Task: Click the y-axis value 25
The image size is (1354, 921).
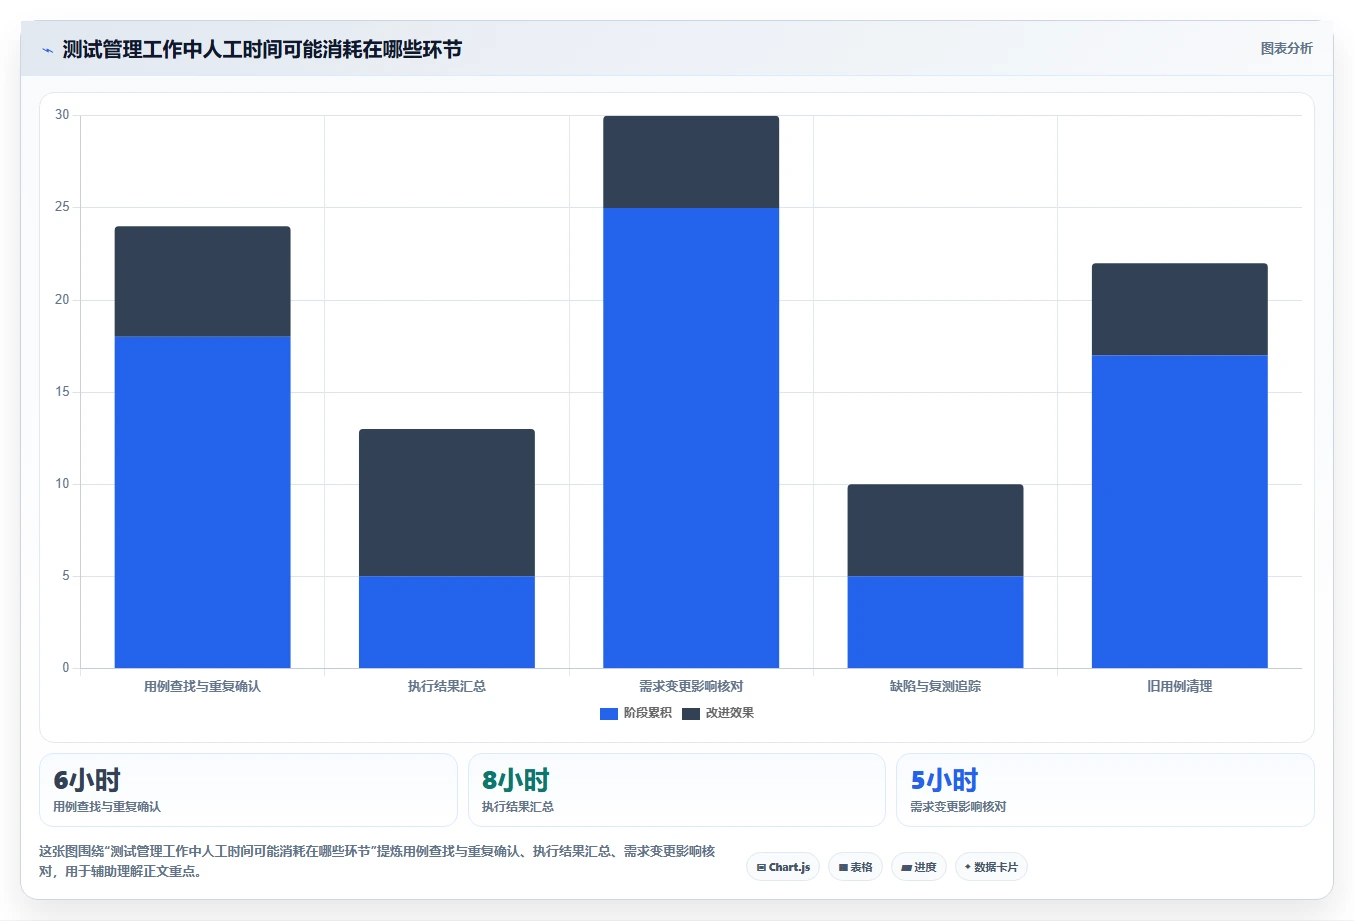Action: pos(62,207)
